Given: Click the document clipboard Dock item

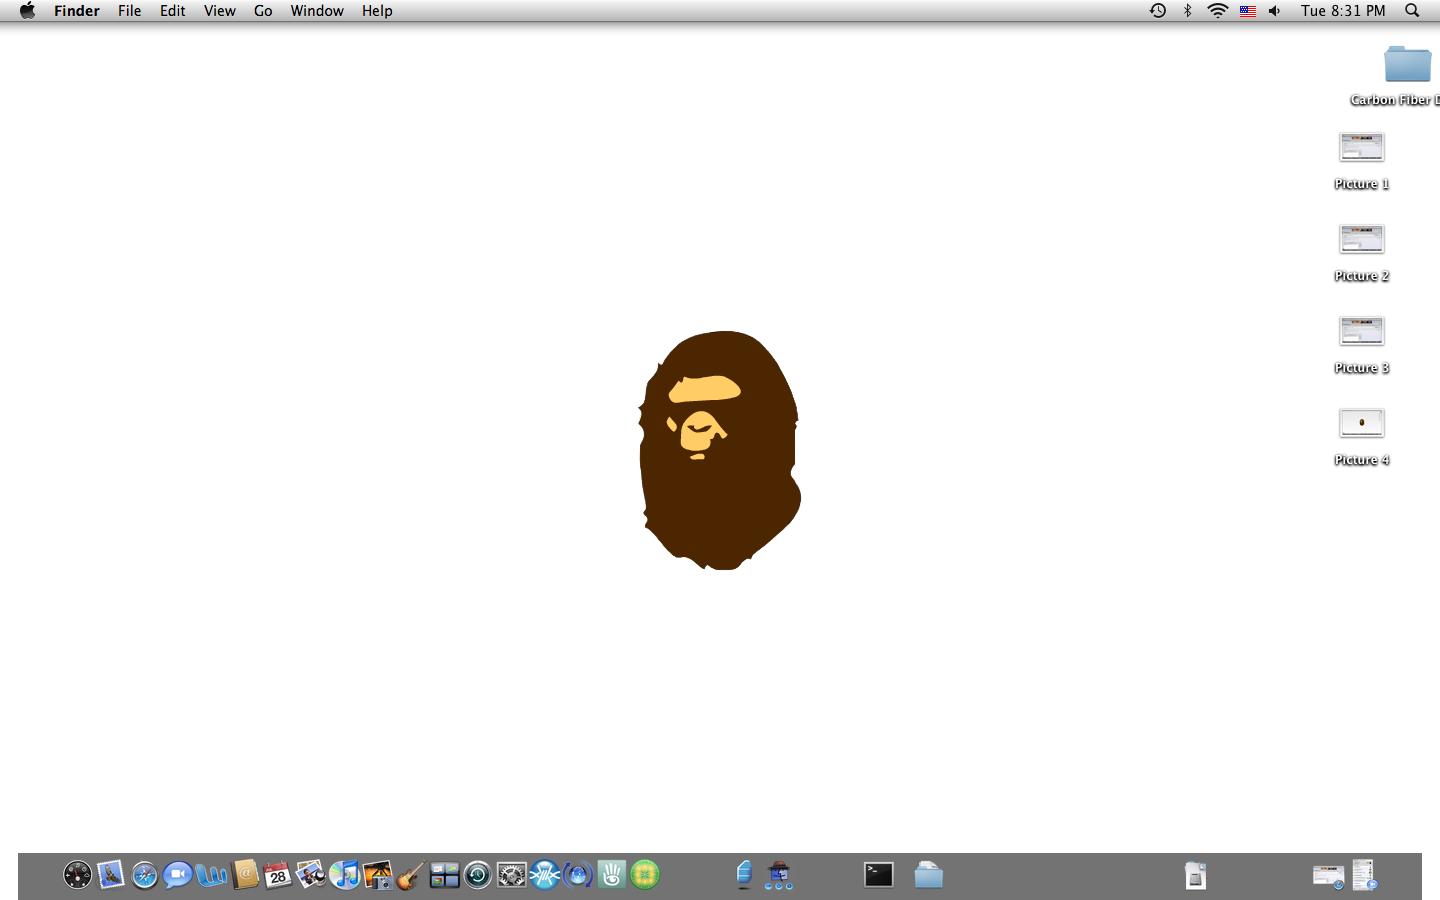Looking at the screenshot, I should pyautogui.click(x=1196, y=875).
